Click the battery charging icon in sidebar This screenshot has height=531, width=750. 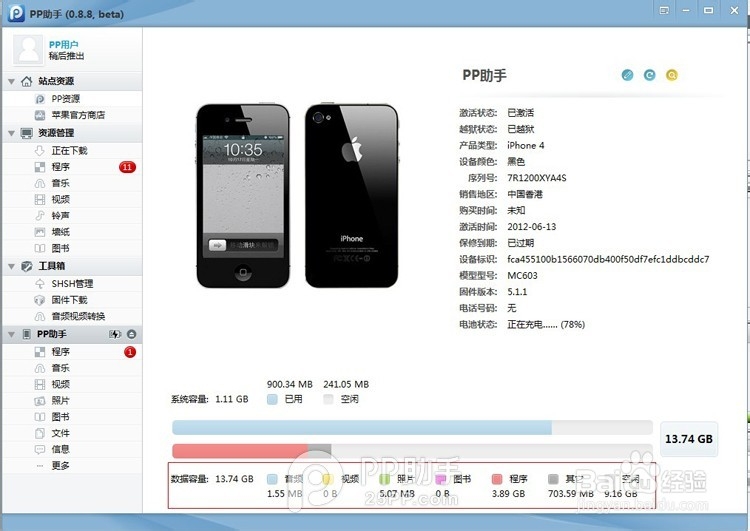pyautogui.click(x=115, y=334)
